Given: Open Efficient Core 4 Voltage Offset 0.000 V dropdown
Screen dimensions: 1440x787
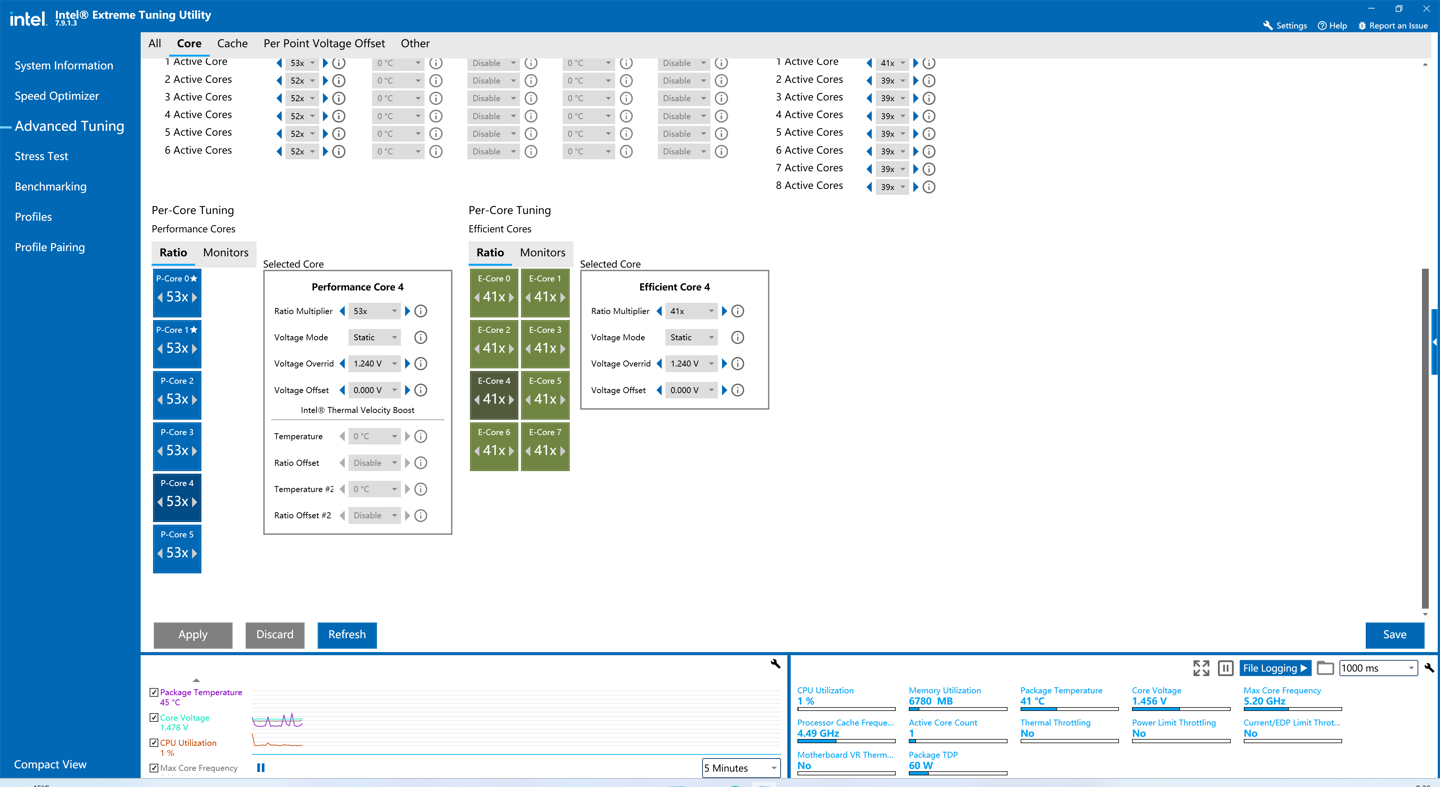Looking at the screenshot, I should click(691, 390).
